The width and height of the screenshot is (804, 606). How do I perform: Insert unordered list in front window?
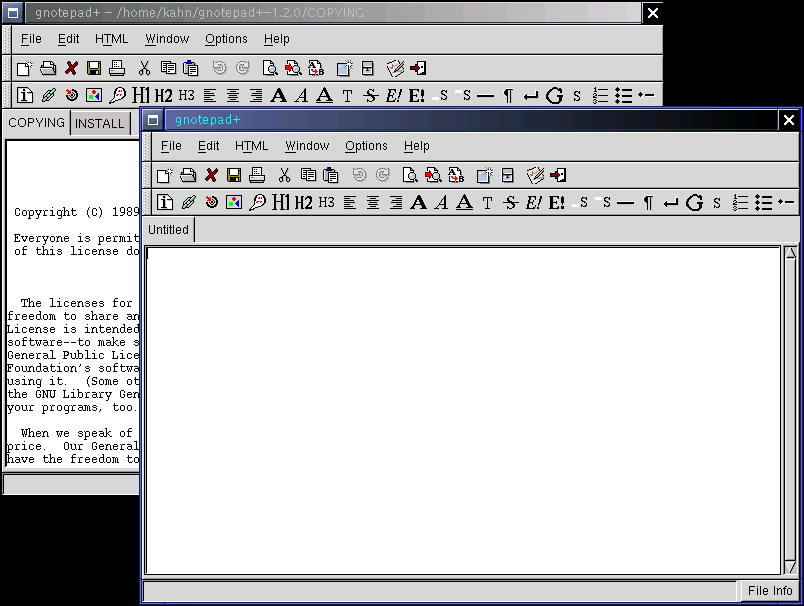point(763,203)
